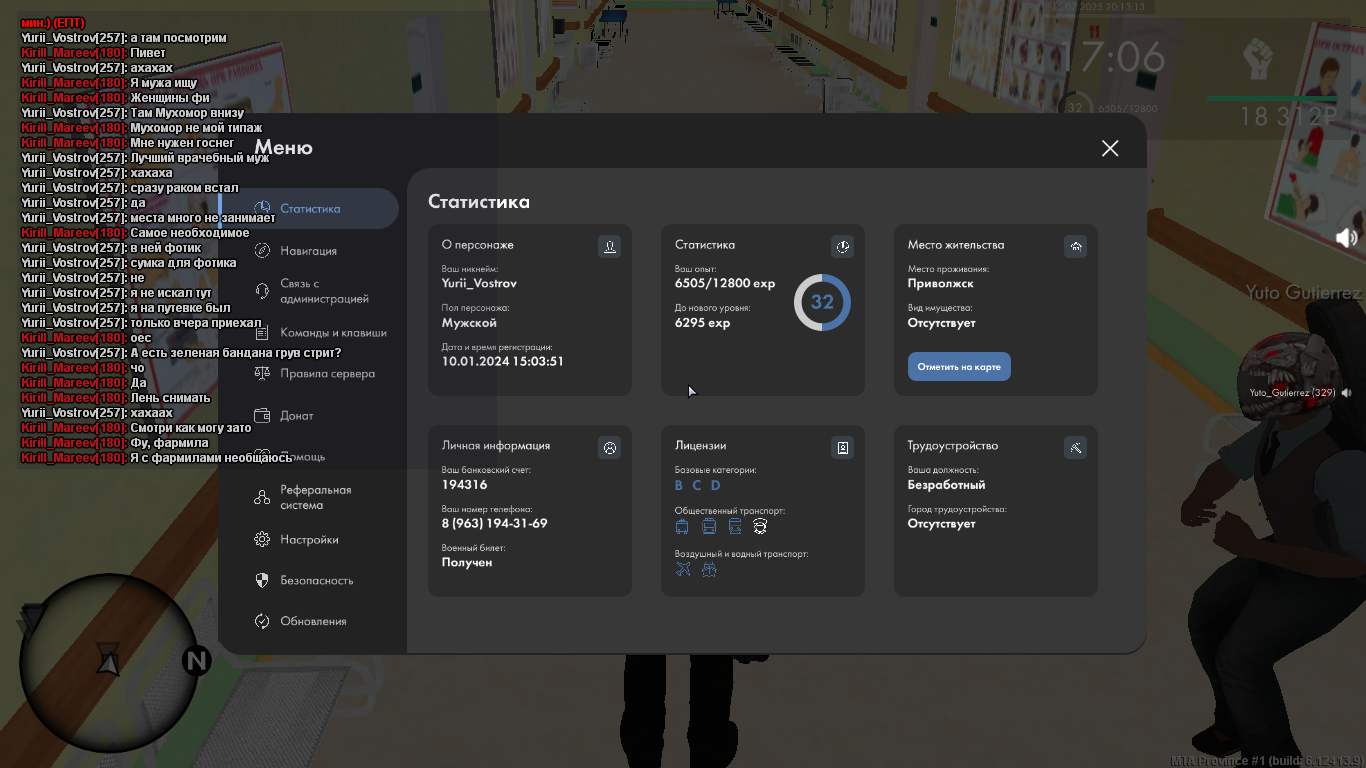Click the house icon in Место жительства card
The width and height of the screenshot is (1366, 768).
[x=1076, y=246]
